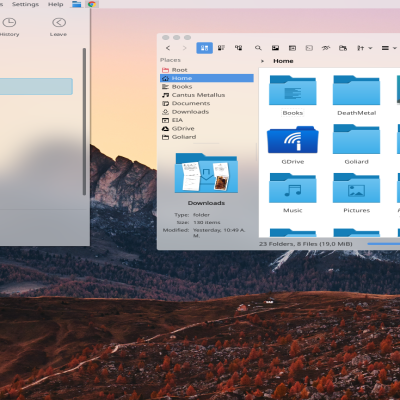The image size is (400, 400).
Task: Select the highlighted blue entry in left window
Action: pos(36,87)
